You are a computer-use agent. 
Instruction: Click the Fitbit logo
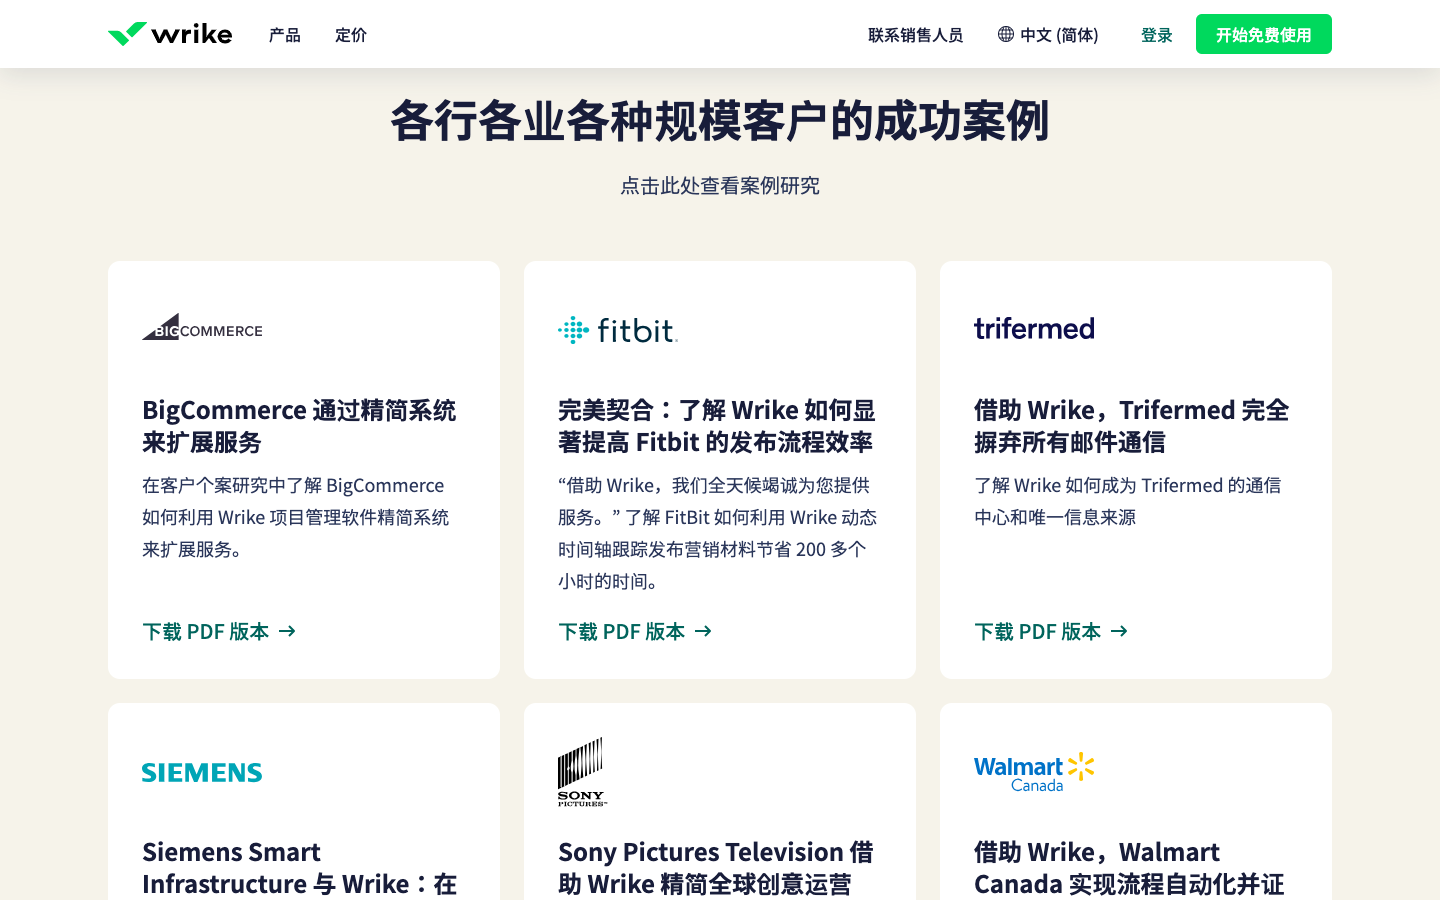[x=618, y=330]
